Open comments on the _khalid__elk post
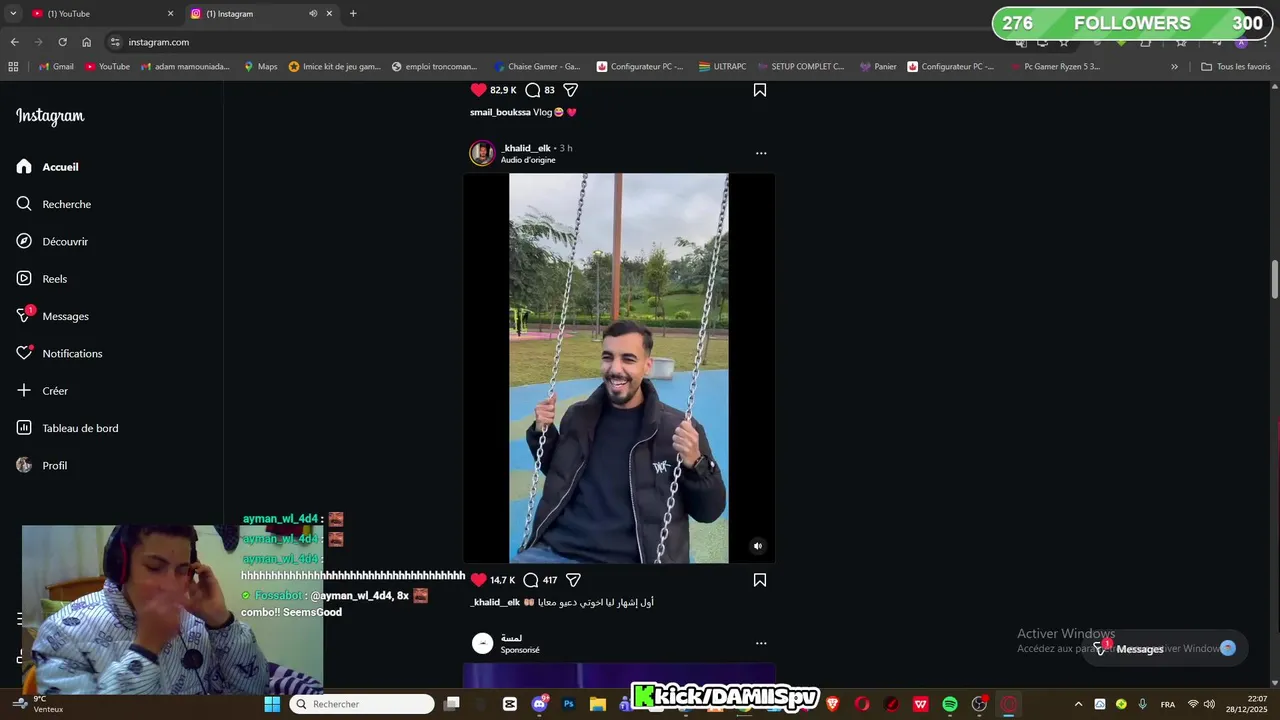 [532, 580]
